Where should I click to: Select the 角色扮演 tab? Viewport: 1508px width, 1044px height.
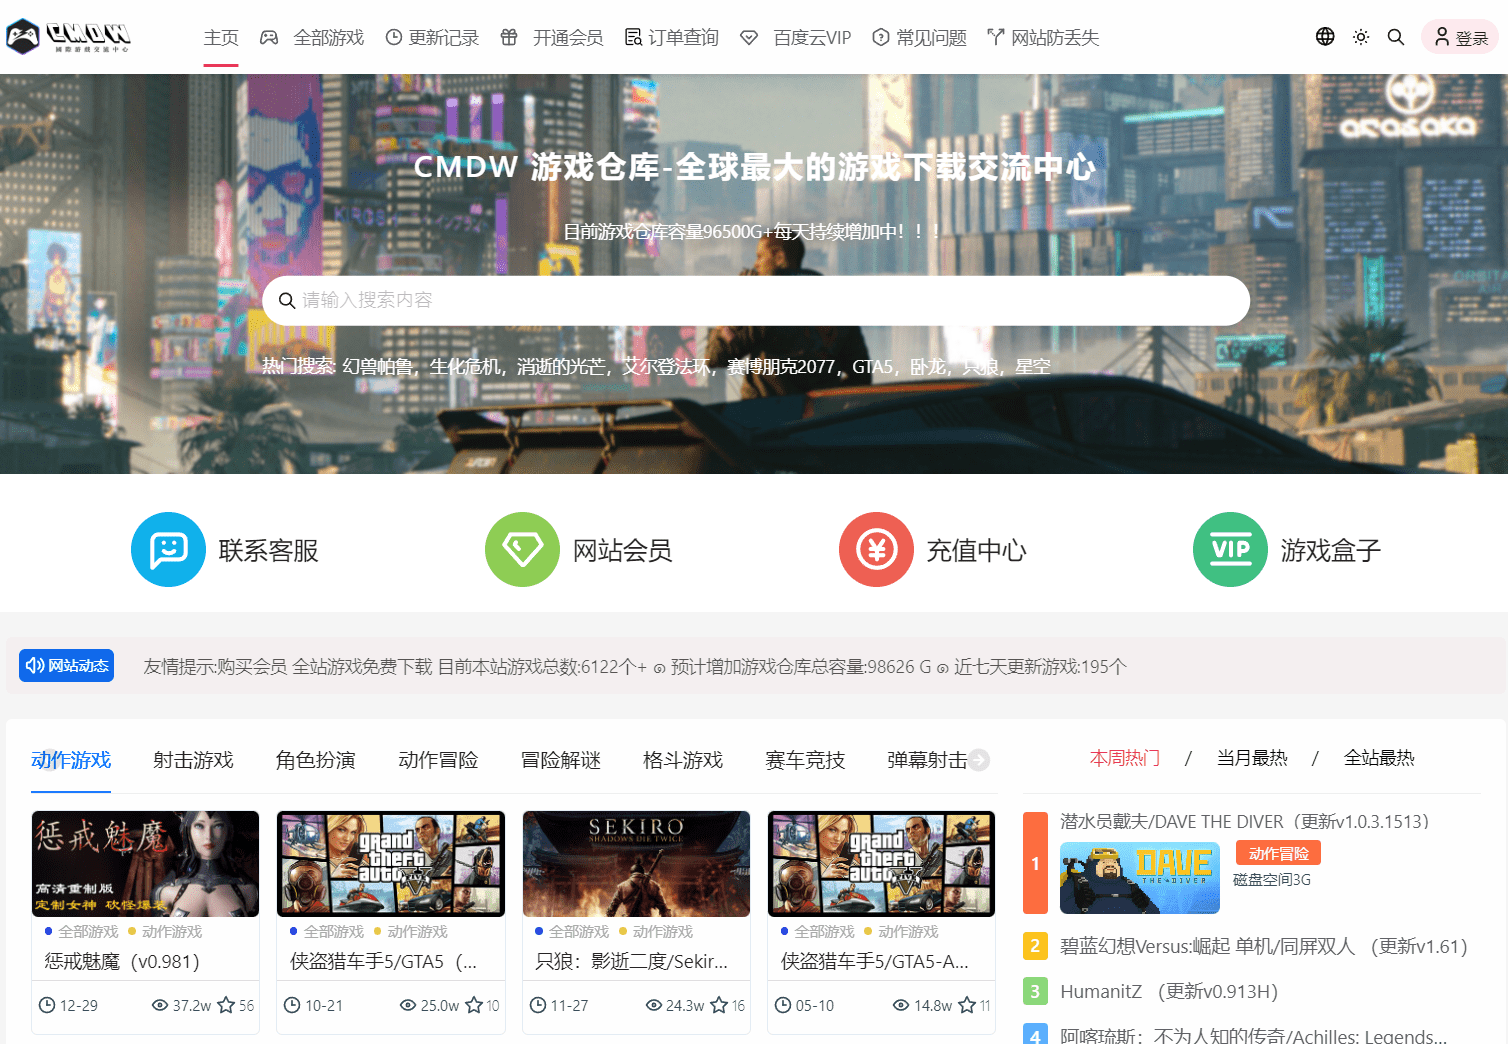click(316, 760)
